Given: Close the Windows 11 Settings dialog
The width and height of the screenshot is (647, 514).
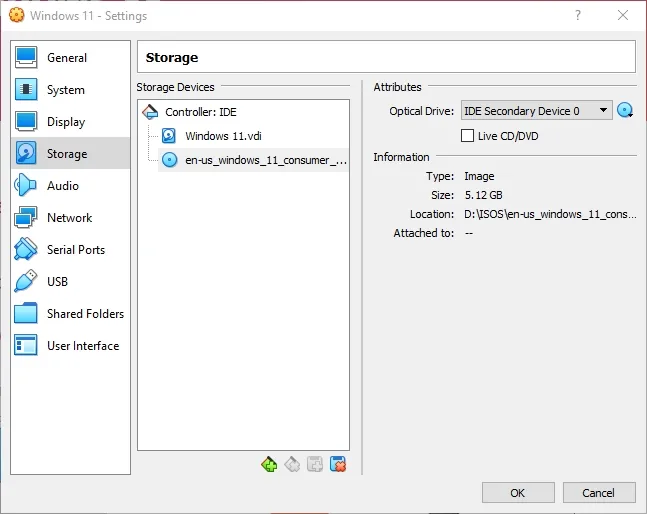Looking at the screenshot, I should coord(623,15).
